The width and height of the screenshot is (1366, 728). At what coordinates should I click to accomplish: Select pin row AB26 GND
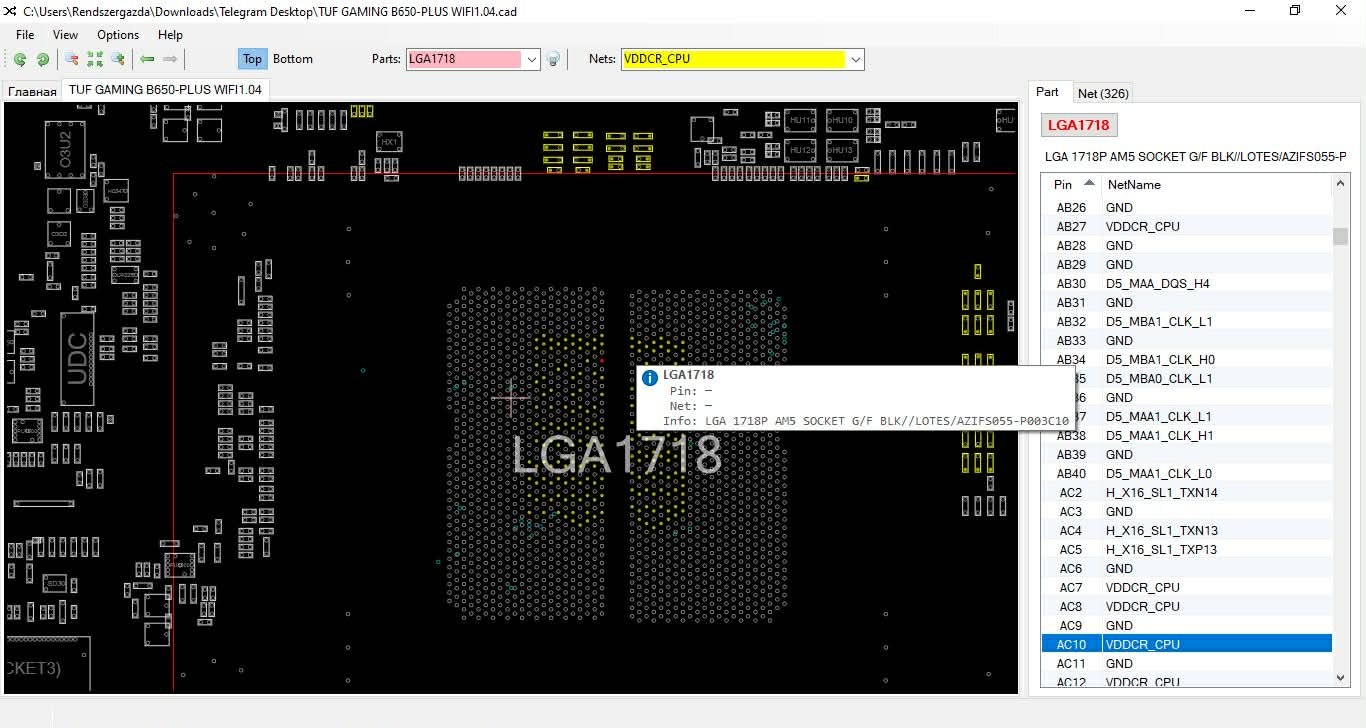coord(1187,207)
